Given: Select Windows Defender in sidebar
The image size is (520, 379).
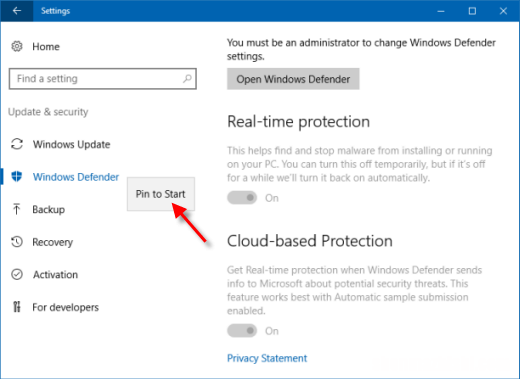Looking at the screenshot, I should 76,177.
